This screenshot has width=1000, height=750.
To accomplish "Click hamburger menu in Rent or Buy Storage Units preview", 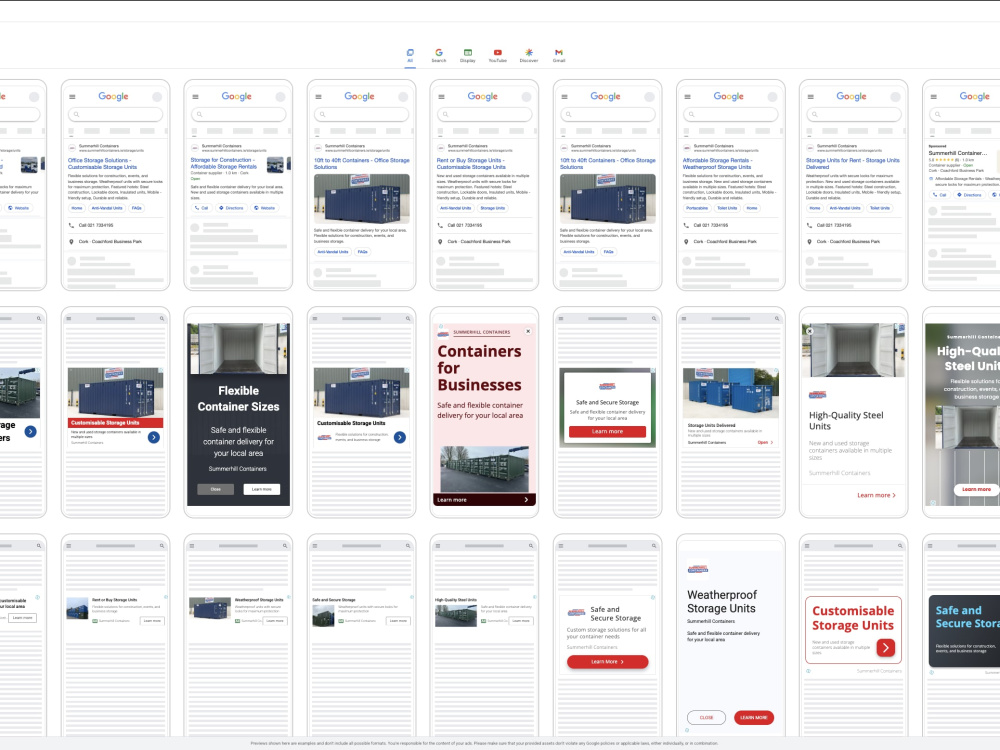I will click(x=441, y=97).
